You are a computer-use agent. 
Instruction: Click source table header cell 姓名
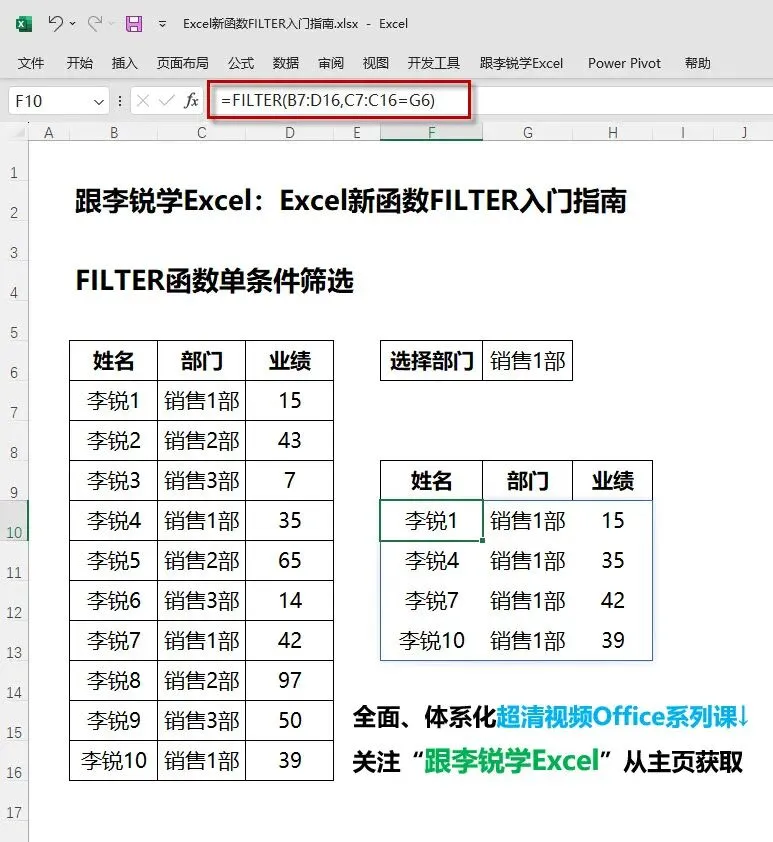pos(113,360)
